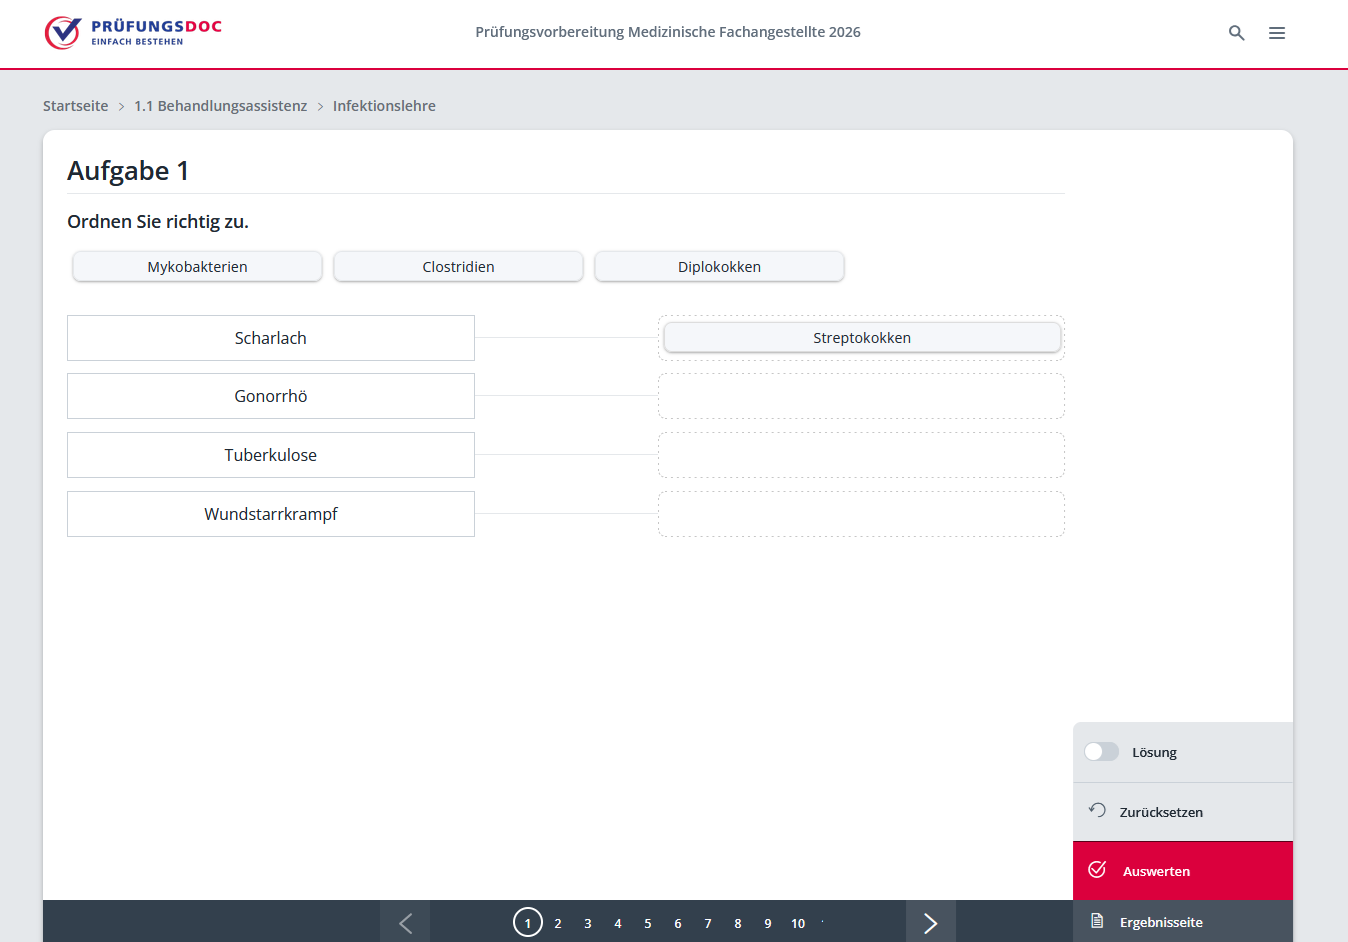Go to previous task arrow
Screen dimensions: 1348x942
tap(405, 922)
